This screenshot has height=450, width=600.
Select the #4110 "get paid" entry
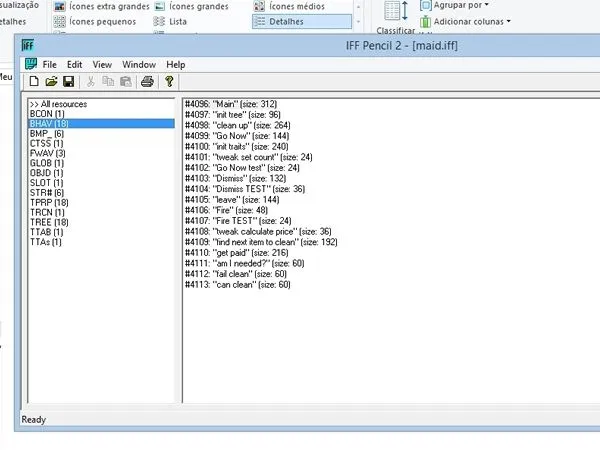point(236,253)
